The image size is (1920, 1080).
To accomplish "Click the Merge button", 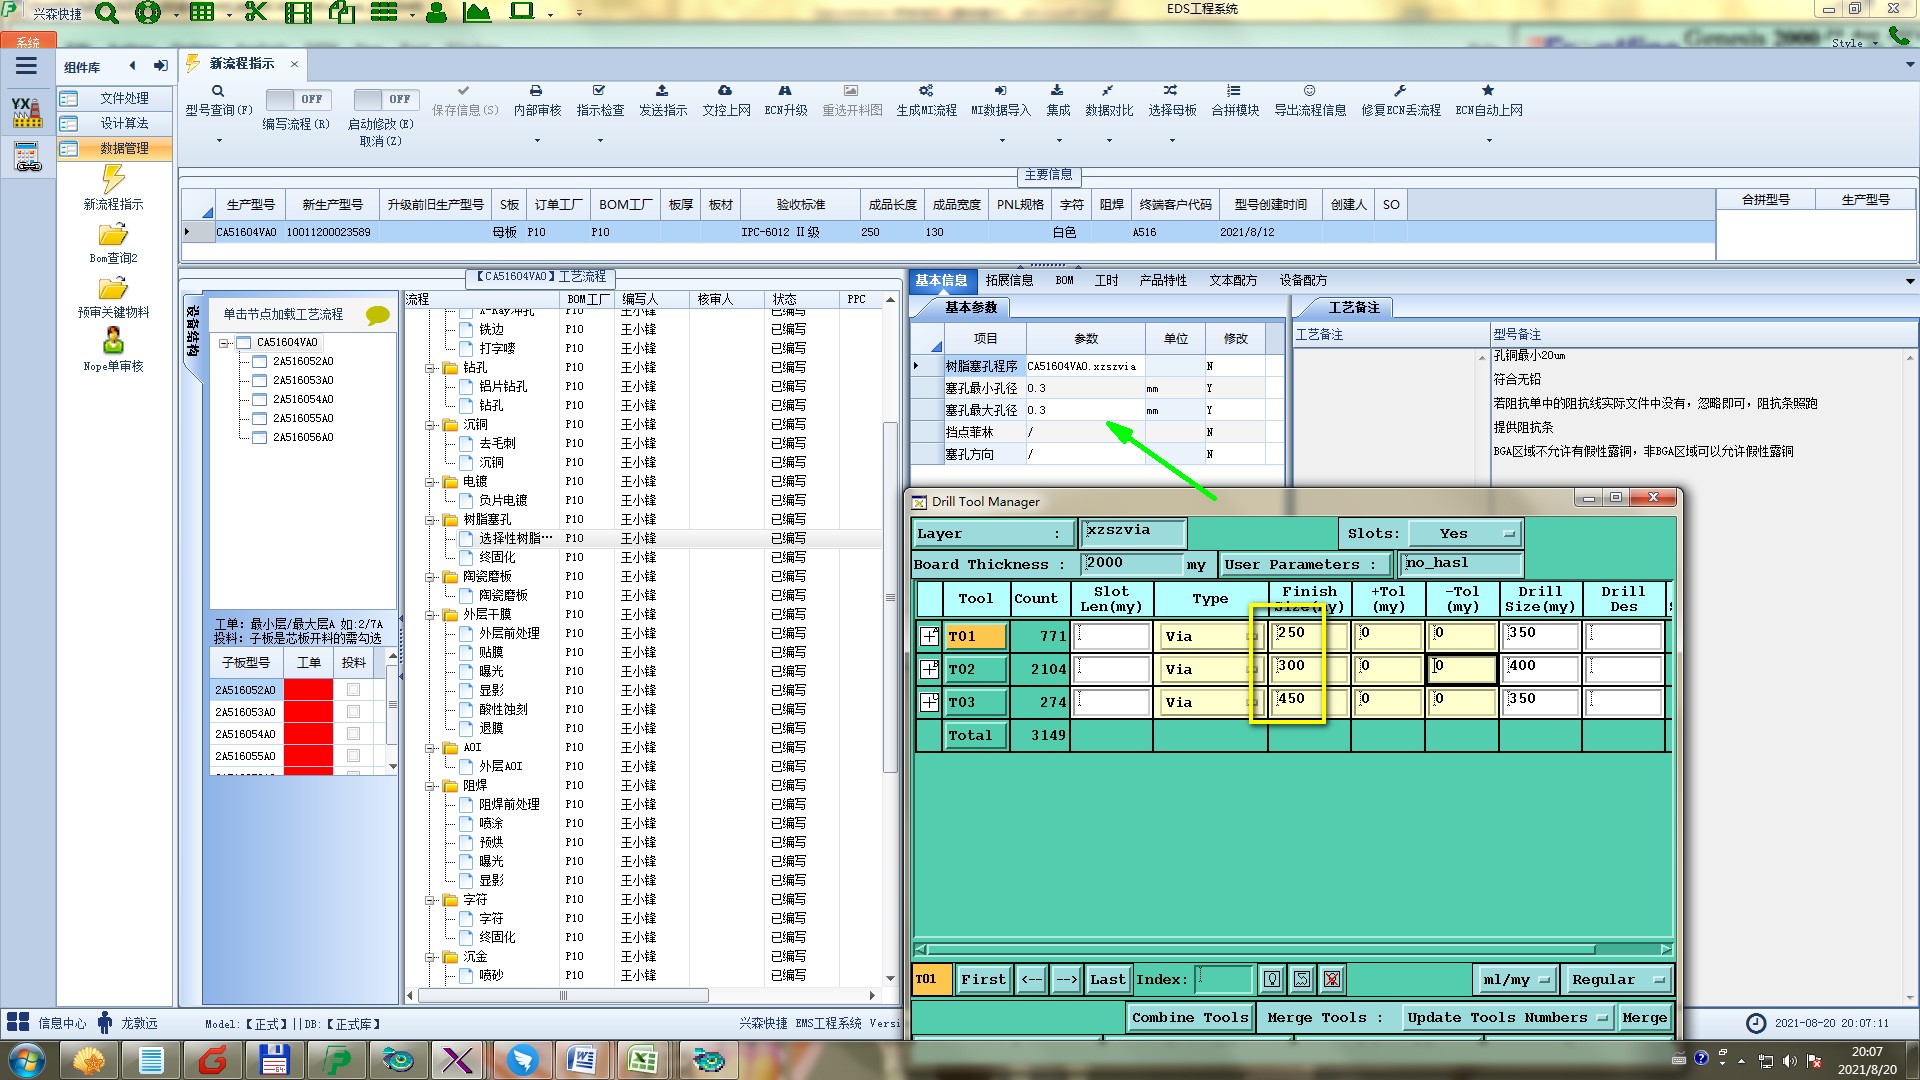I will pos(1644,1018).
